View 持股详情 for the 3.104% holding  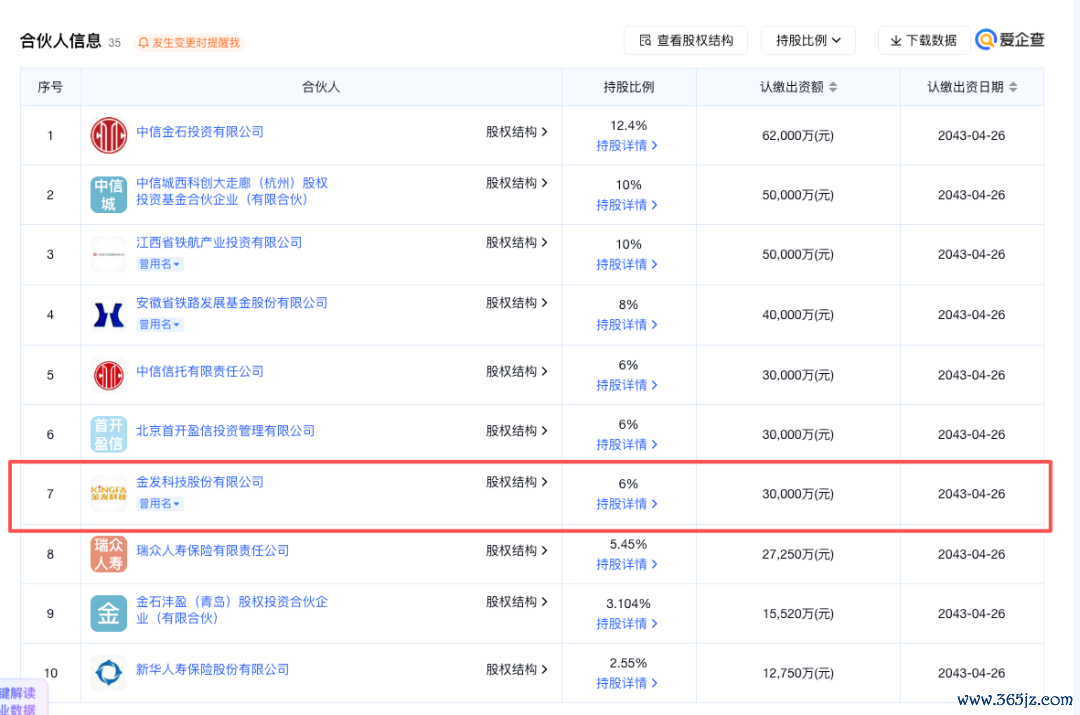[627, 623]
